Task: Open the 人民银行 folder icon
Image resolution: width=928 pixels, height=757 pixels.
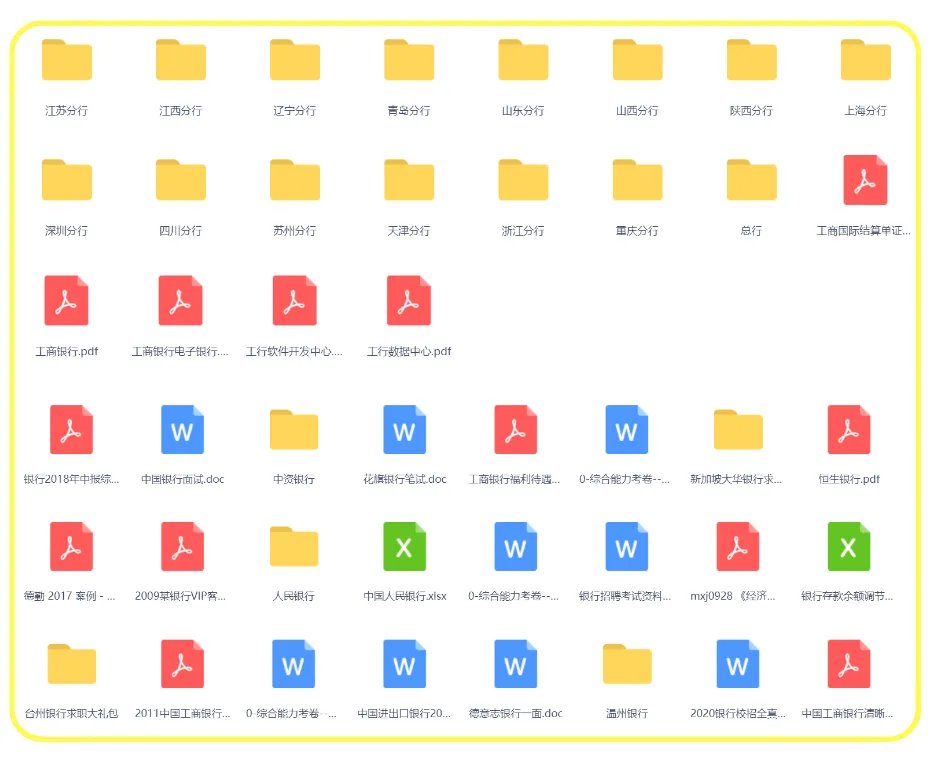Action: coord(294,546)
